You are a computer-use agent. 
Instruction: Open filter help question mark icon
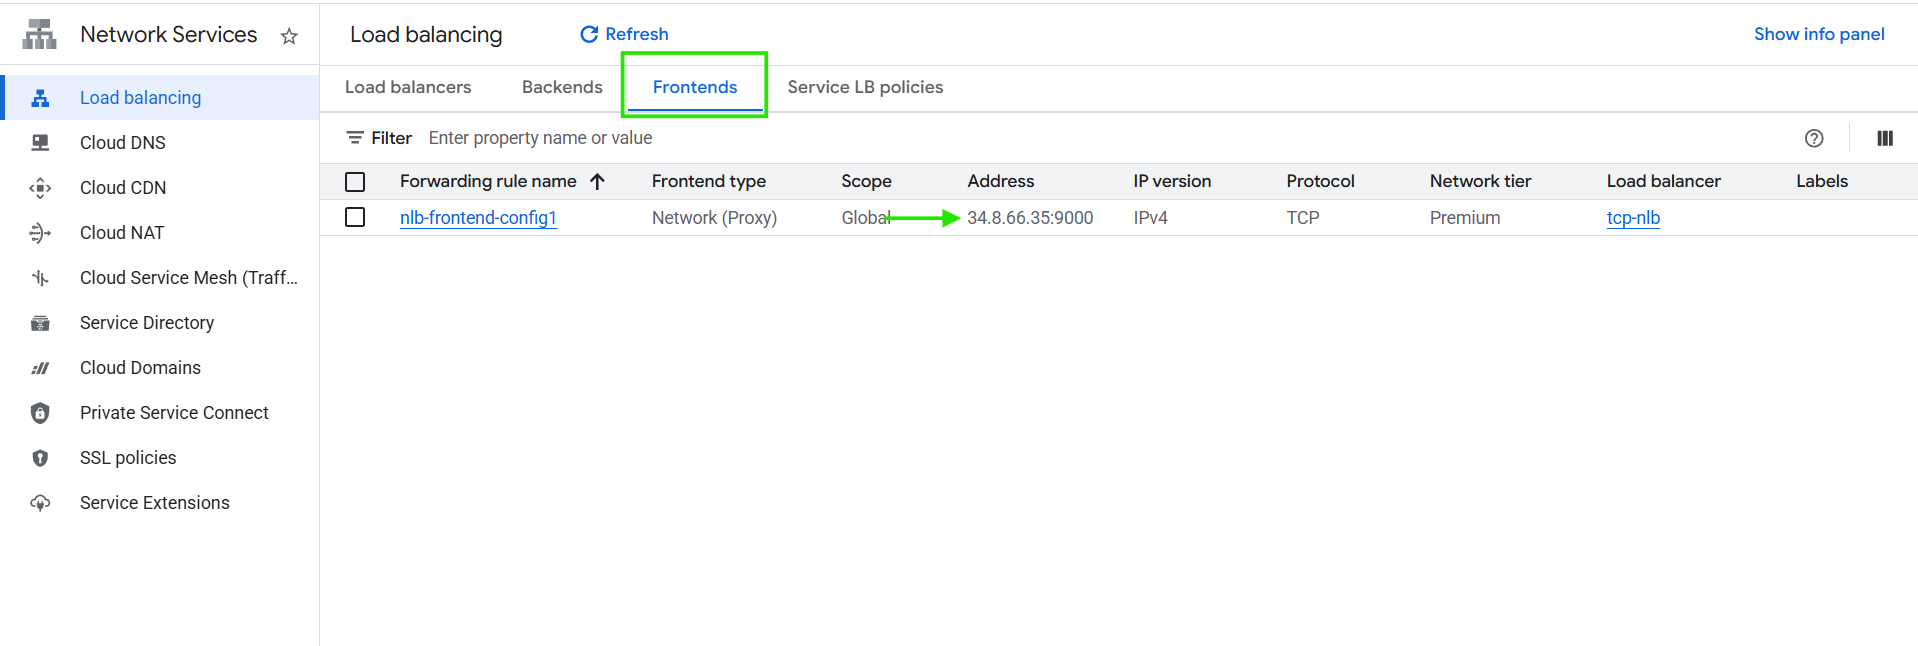coord(1813,139)
